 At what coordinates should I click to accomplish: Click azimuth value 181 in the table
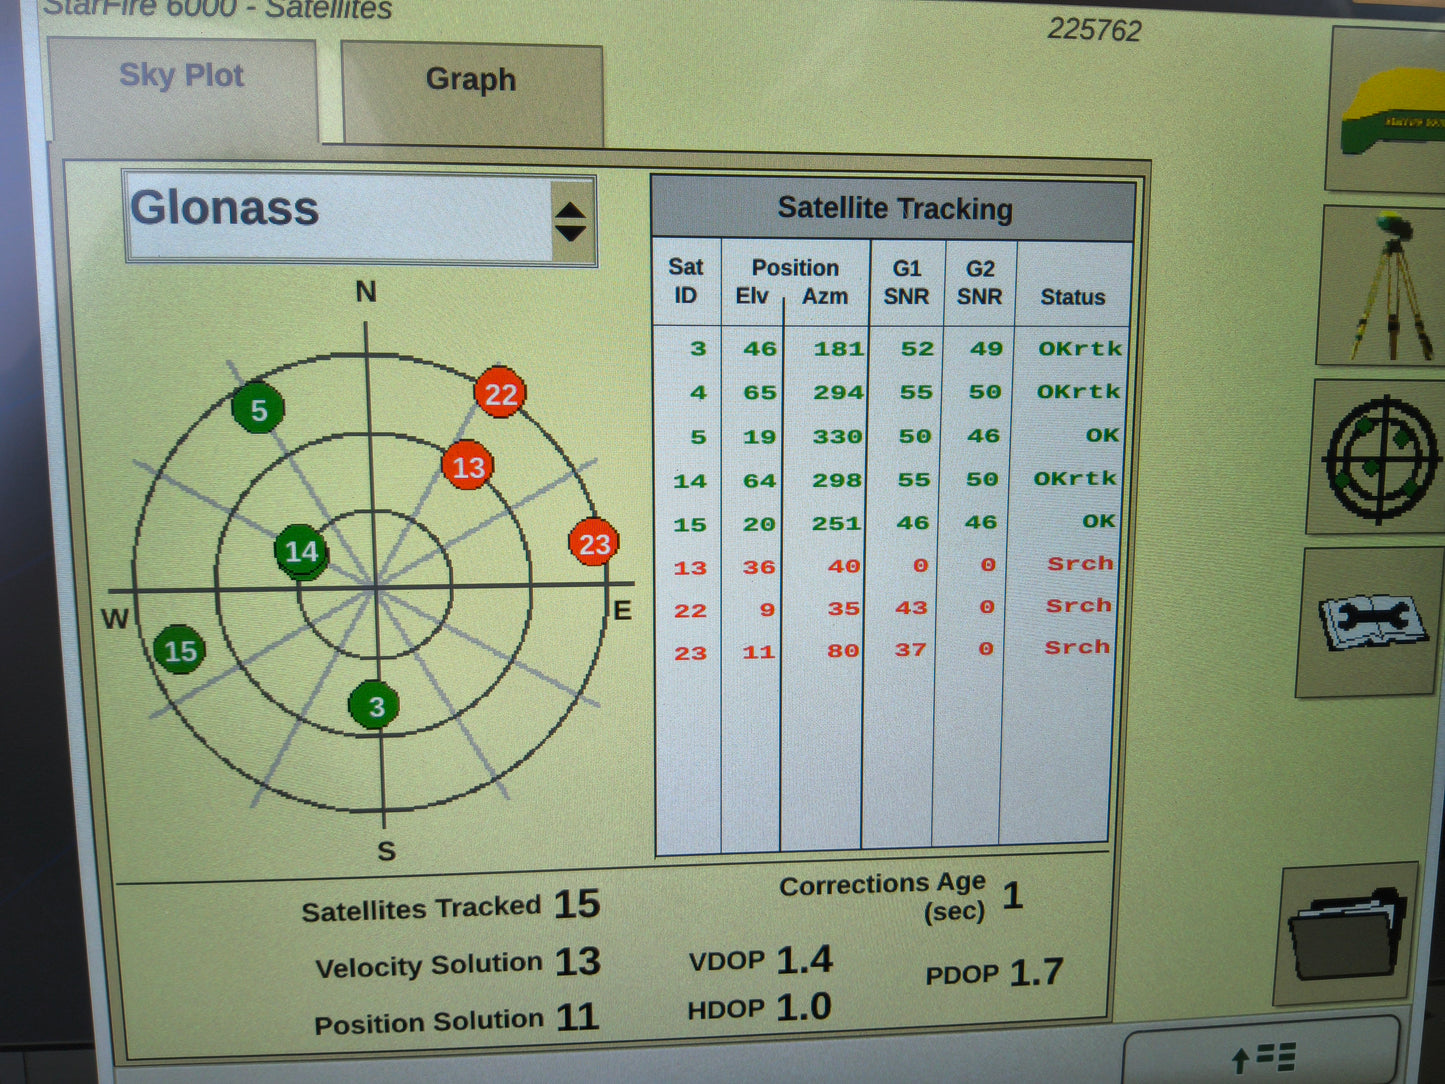(838, 348)
